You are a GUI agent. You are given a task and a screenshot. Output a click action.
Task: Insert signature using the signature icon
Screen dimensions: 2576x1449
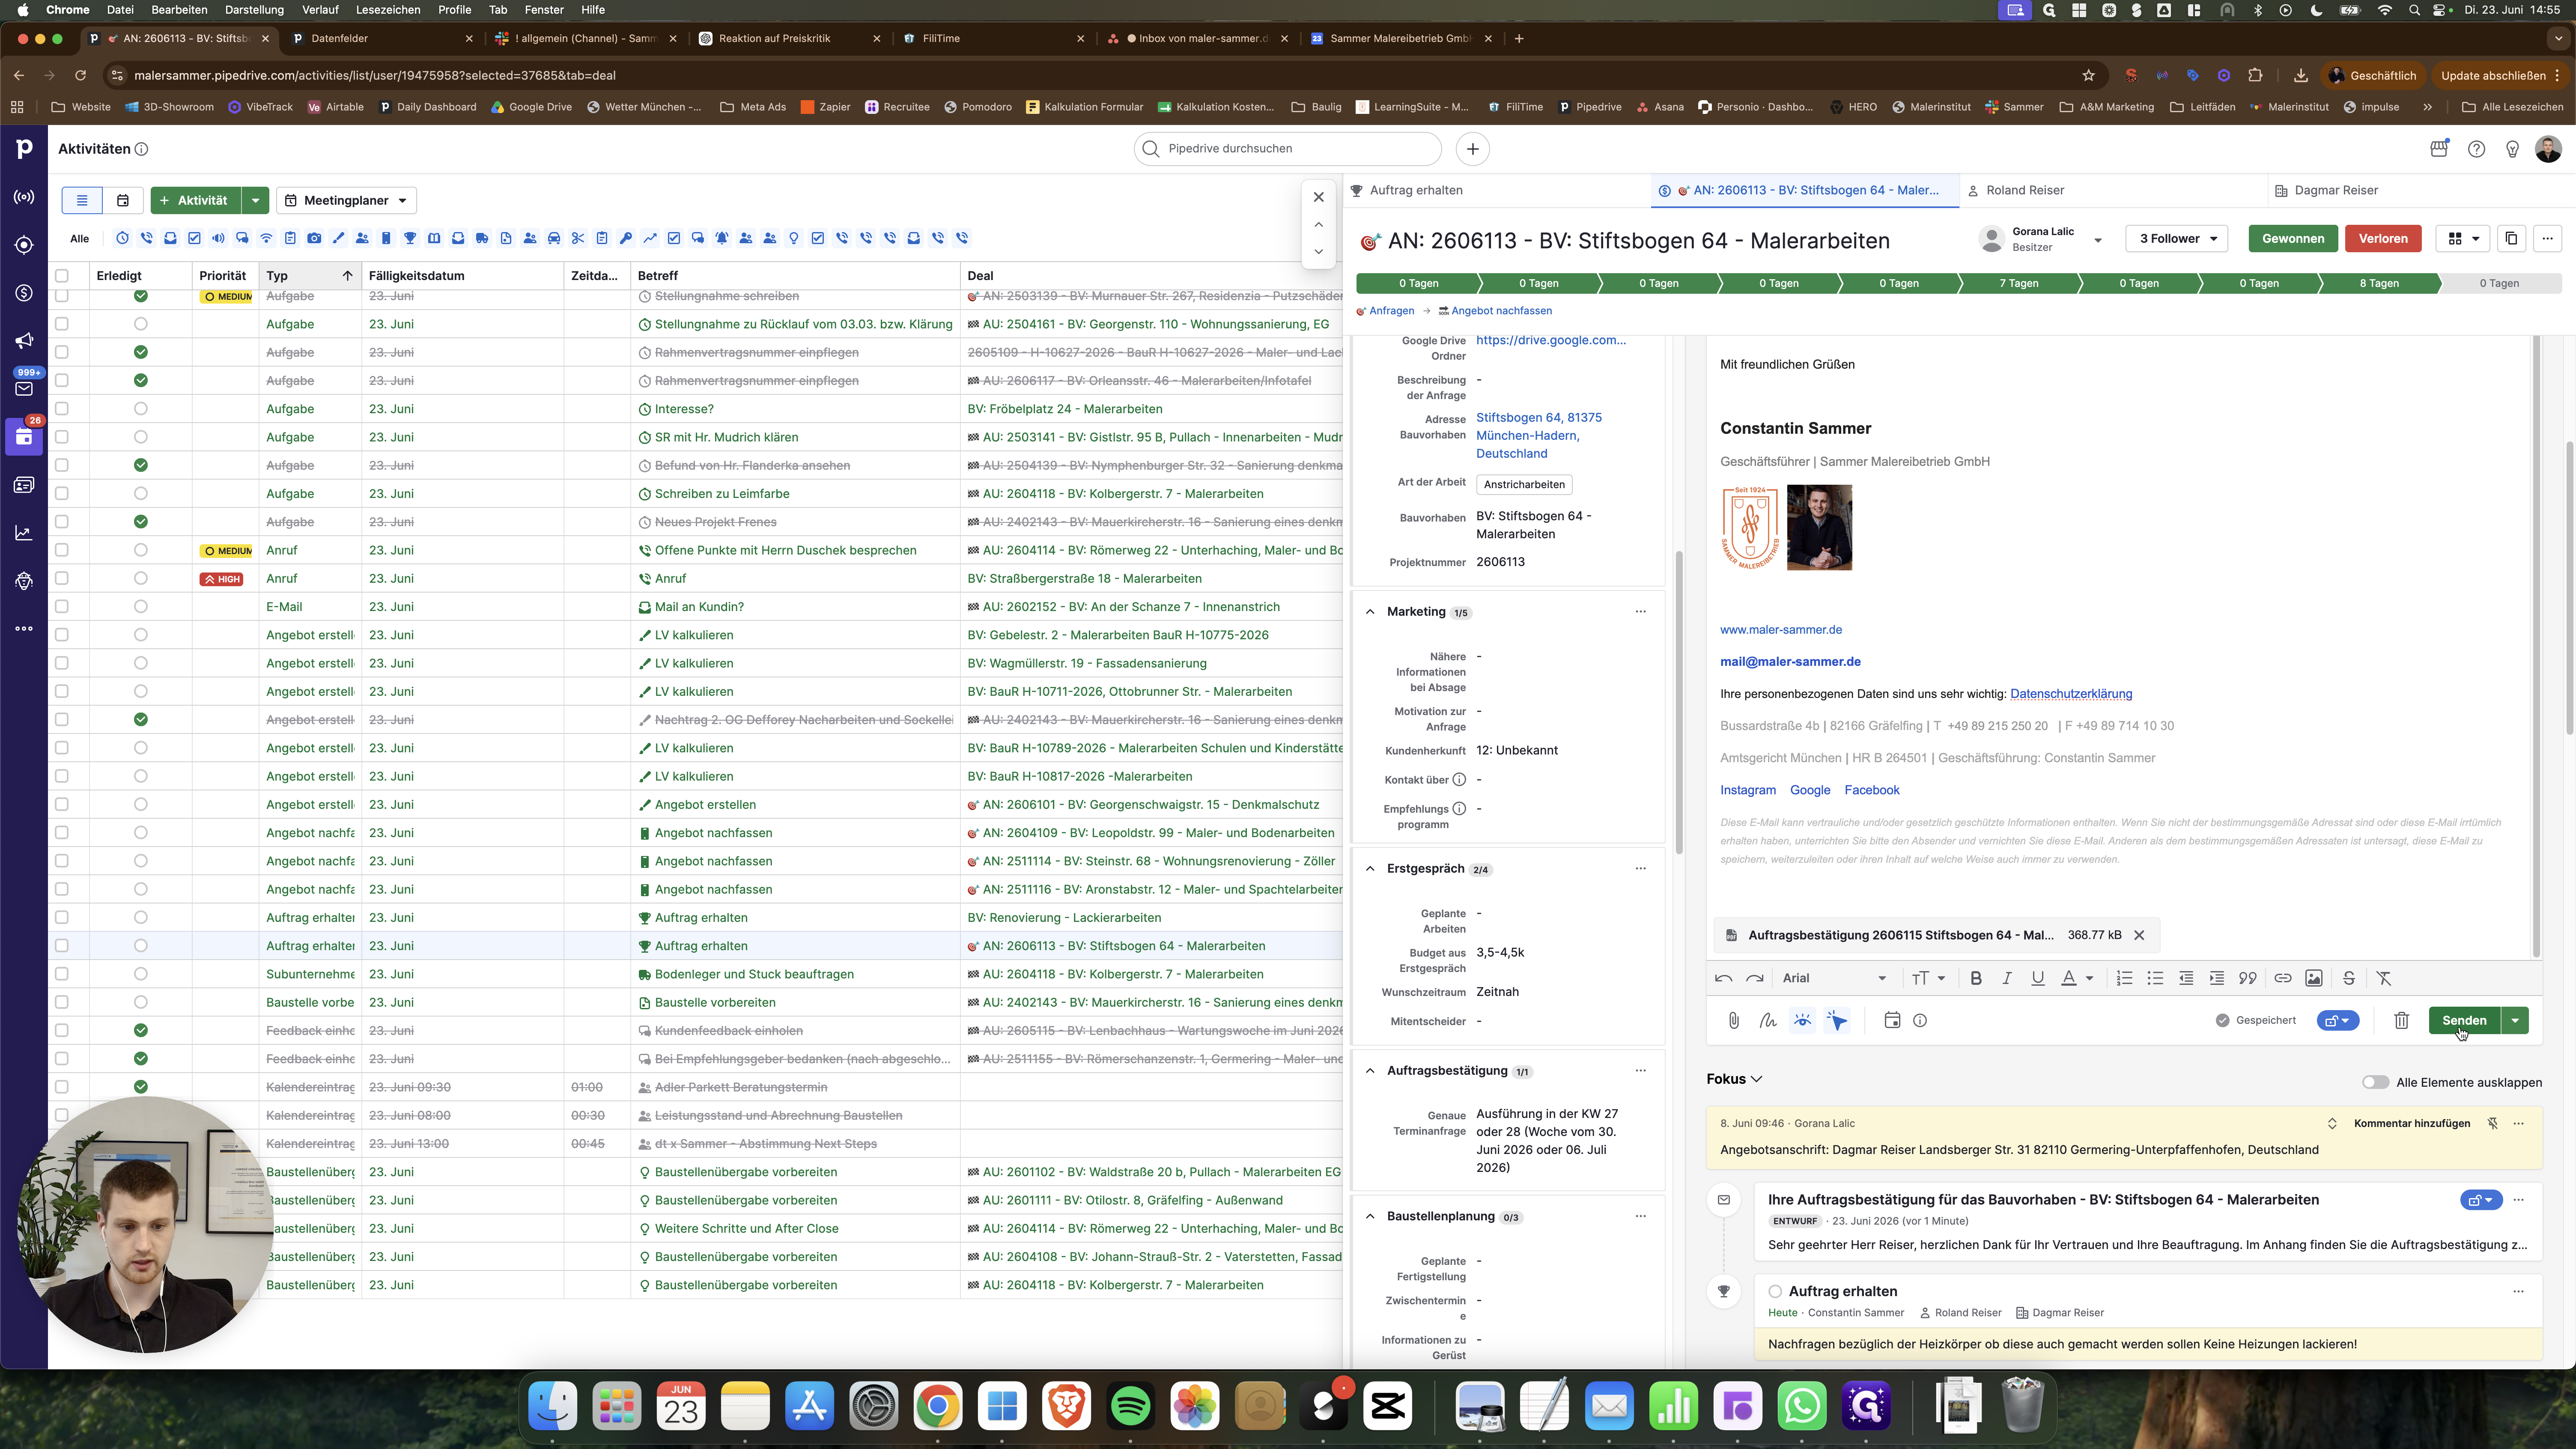tap(1768, 1020)
